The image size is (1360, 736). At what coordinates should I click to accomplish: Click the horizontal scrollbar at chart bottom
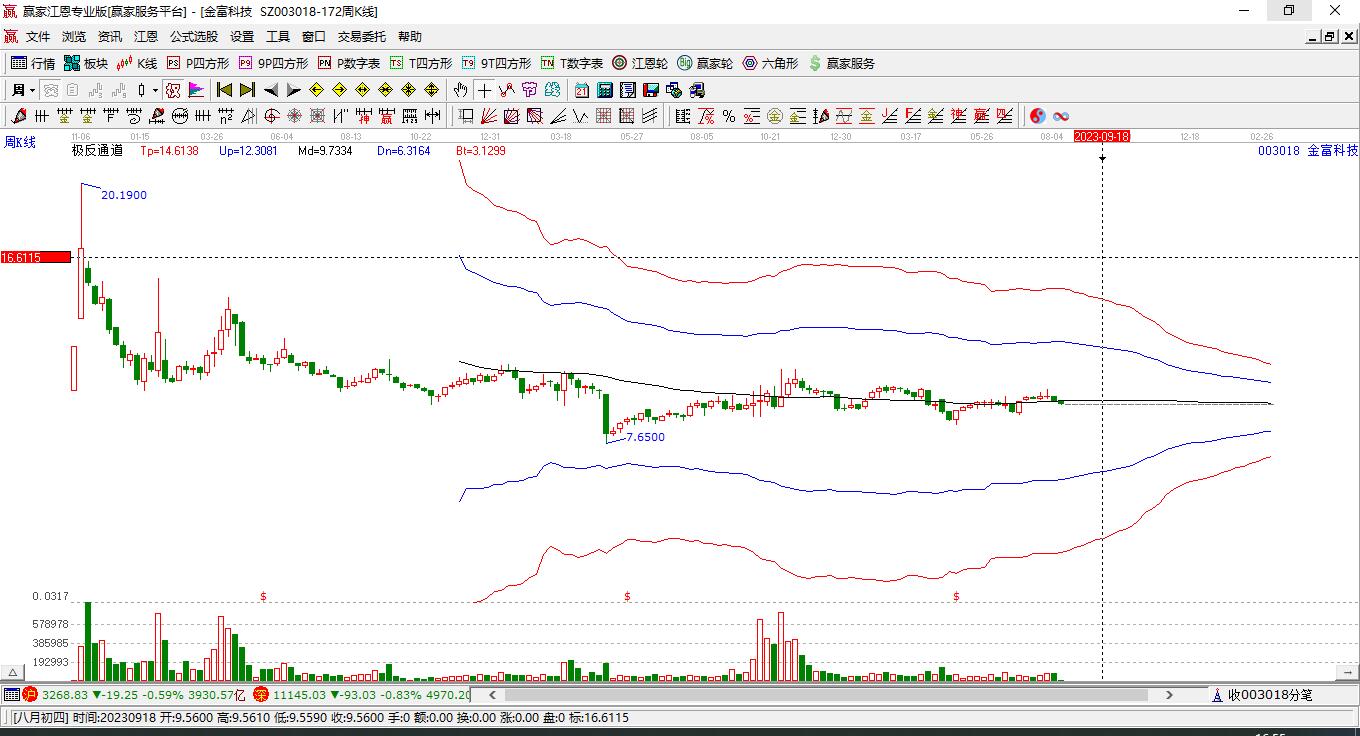(x=827, y=694)
